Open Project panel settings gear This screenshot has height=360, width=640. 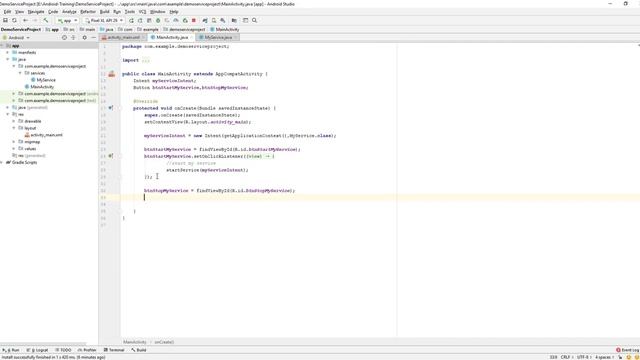tap(84, 38)
